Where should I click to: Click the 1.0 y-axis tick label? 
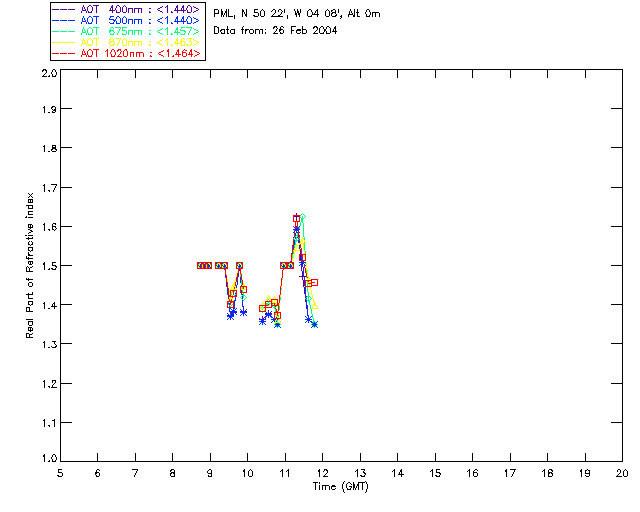pyautogui.click(x=49, y=458)
